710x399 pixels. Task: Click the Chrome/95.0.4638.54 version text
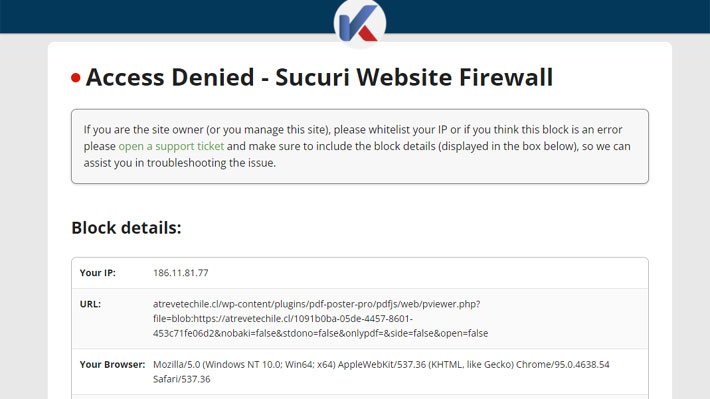pyautogui.click(x=563, y=364)
